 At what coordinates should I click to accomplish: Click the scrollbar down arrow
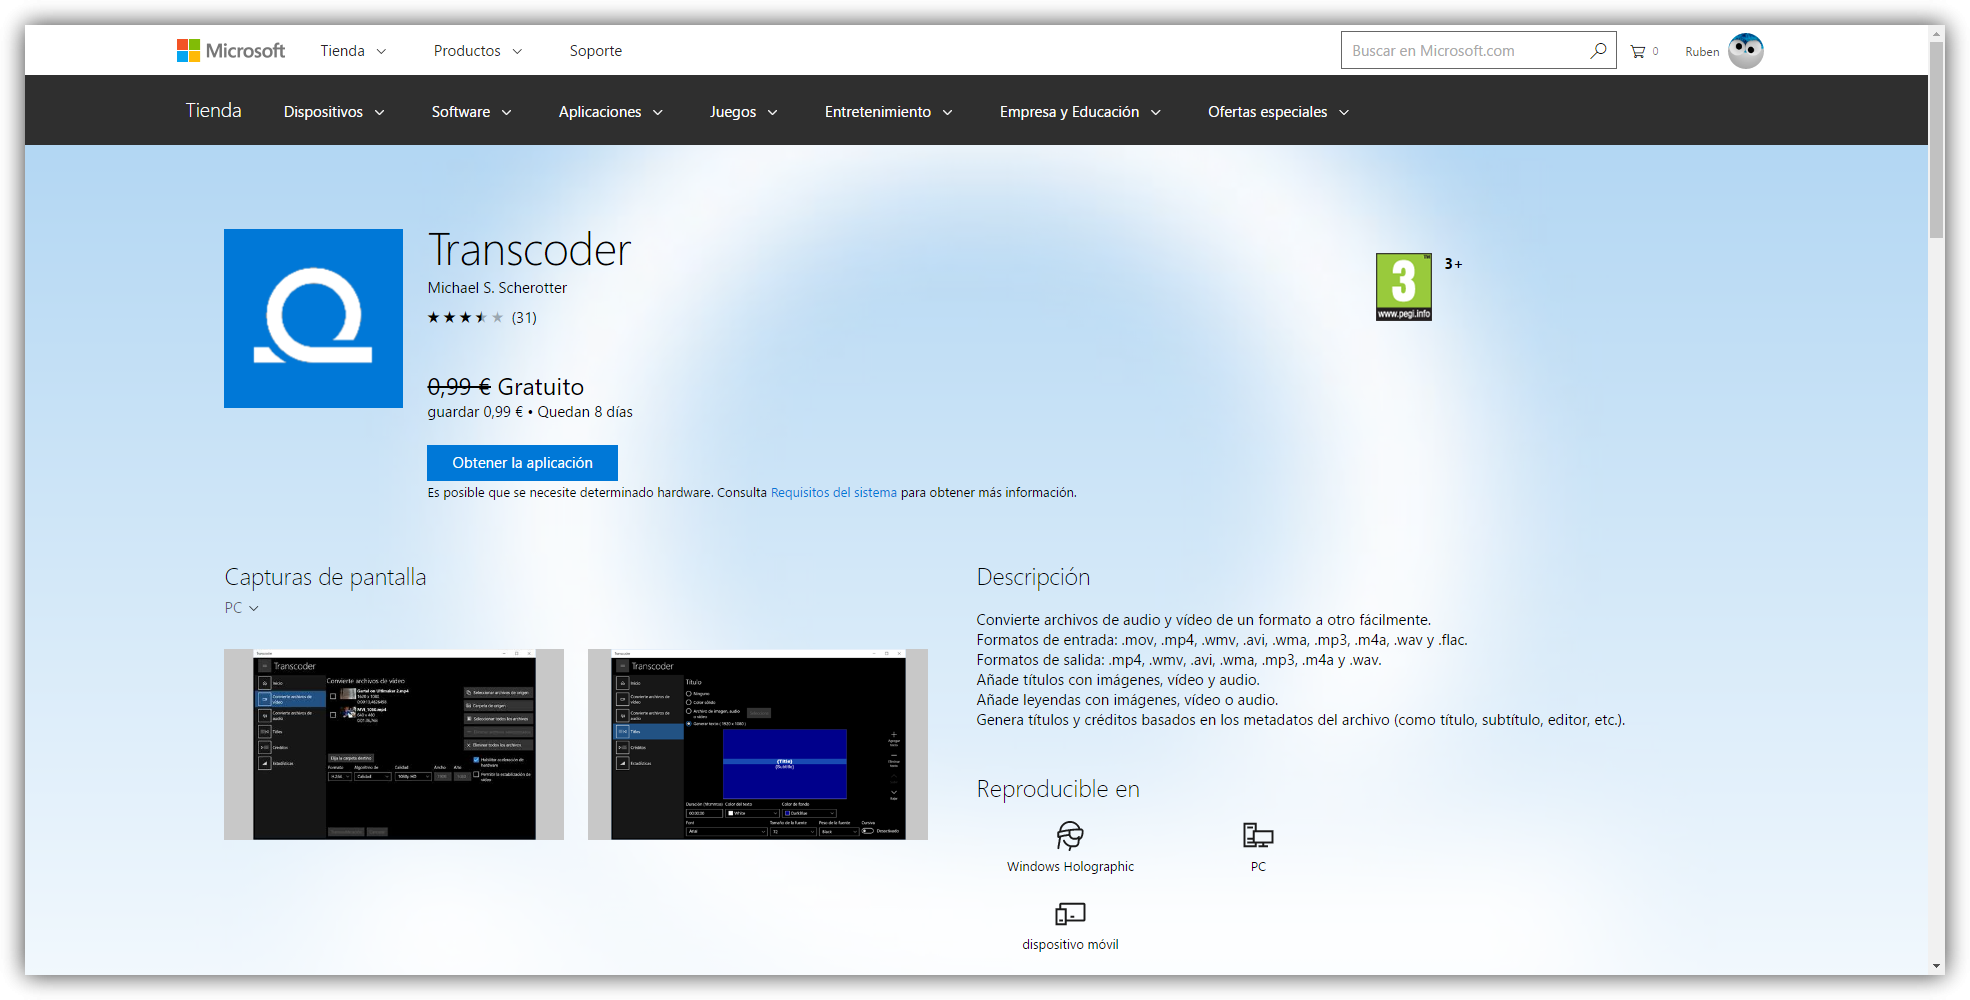[1937, 967]
